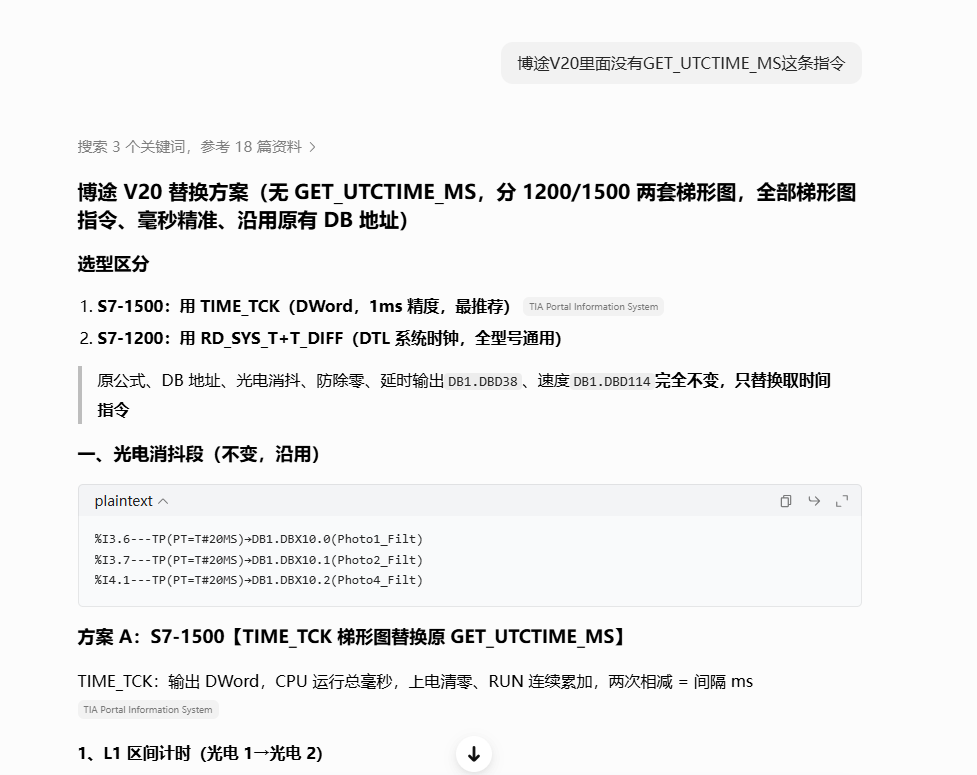Expand code block to fullscreen view

(842, 501)
